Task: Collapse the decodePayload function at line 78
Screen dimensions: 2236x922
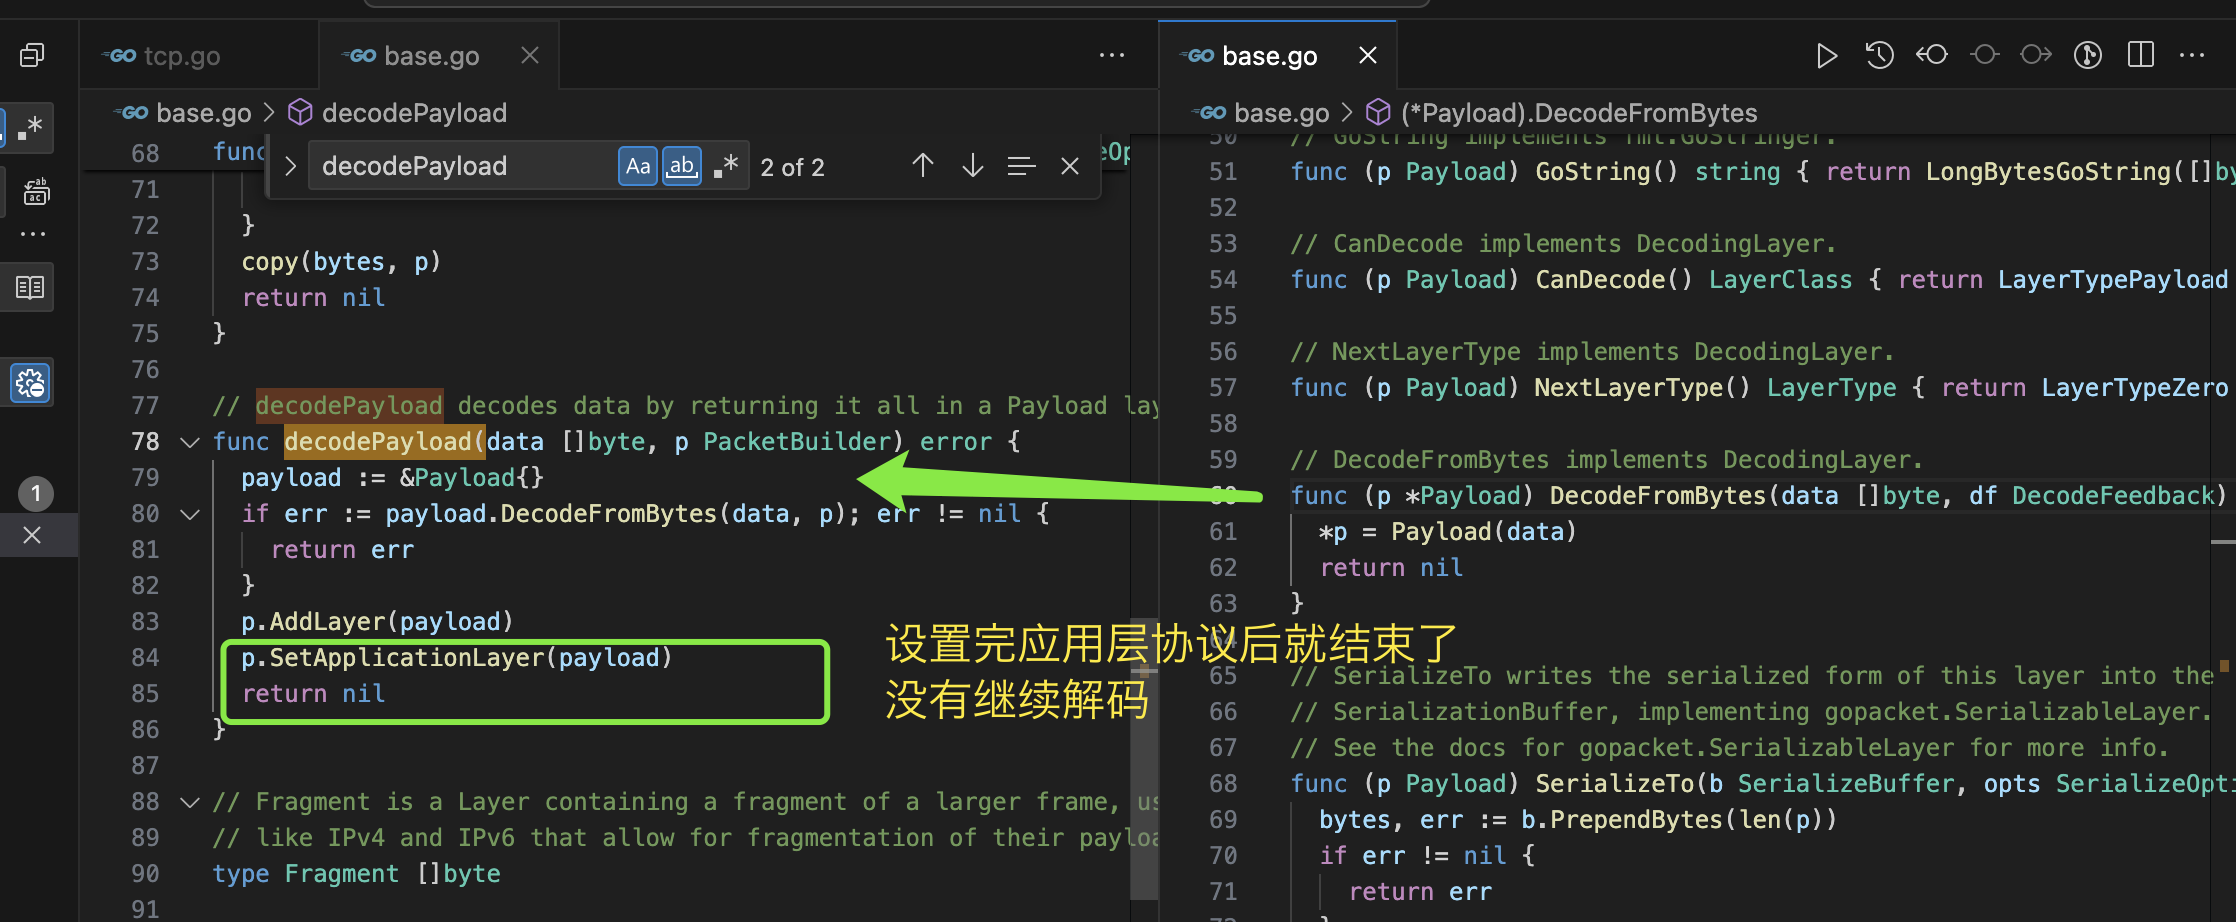Action: 190,442
